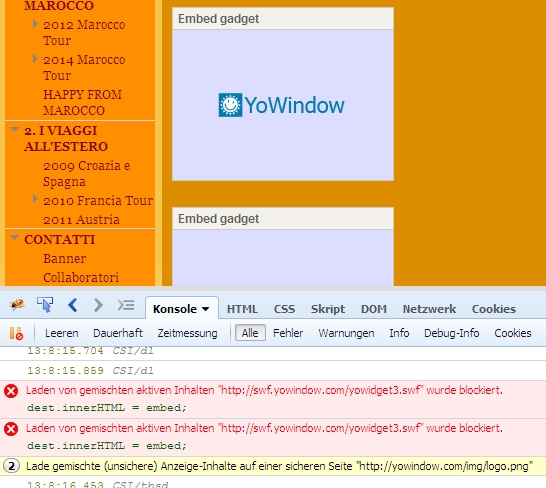Open the Skript panel tab
The width and height of the screenshot is (546, 488).
[328, 309]
